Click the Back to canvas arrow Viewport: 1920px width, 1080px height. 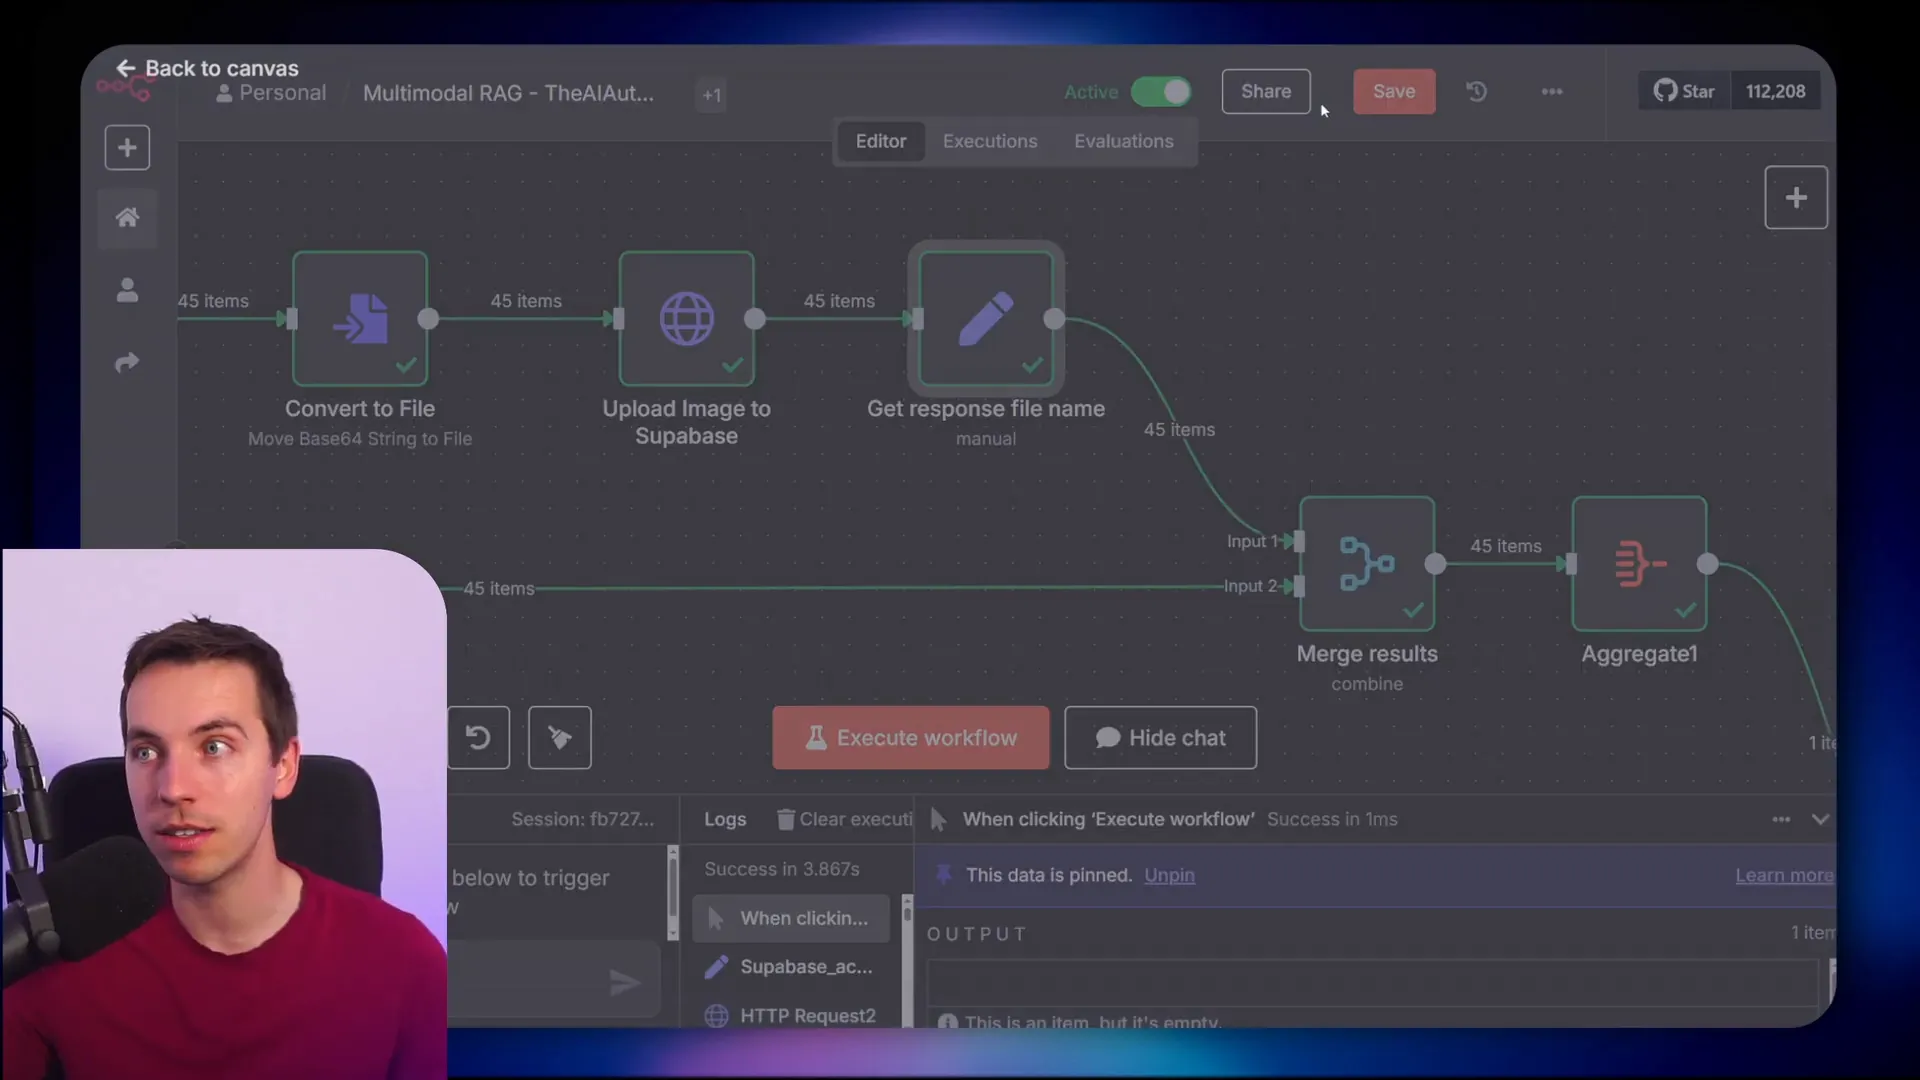[125, 68]
